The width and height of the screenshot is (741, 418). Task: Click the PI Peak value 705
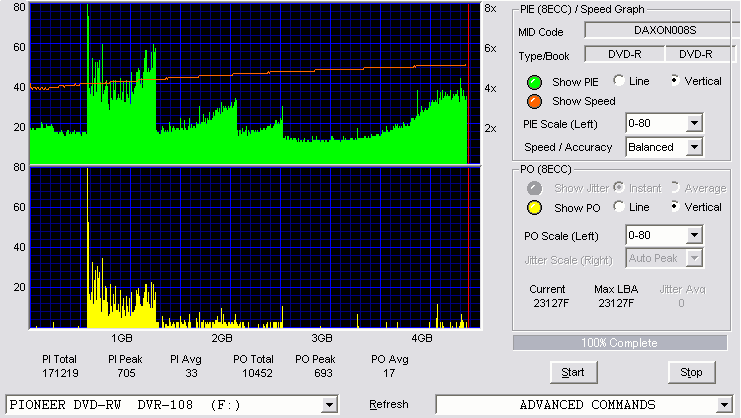pos(126,373)
